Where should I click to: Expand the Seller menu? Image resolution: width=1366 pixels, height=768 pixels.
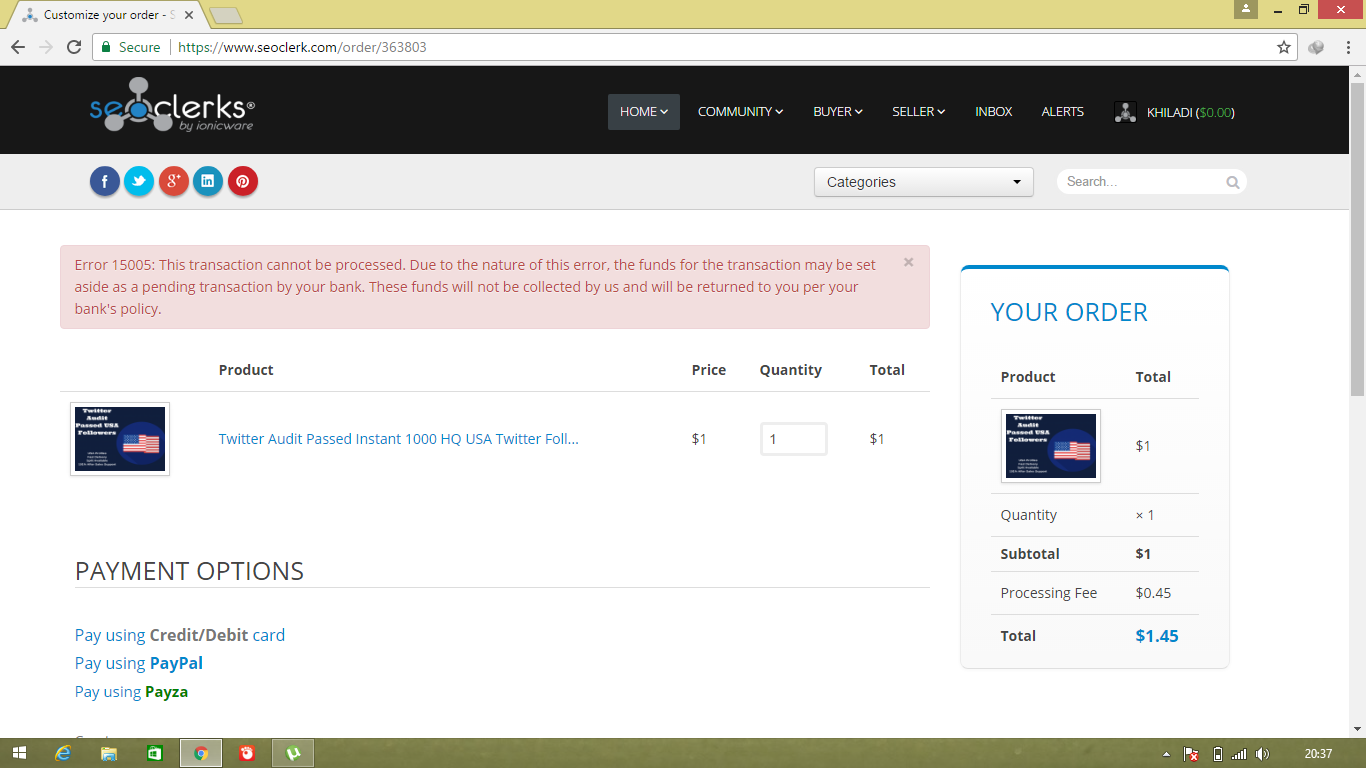click(918, 112)
